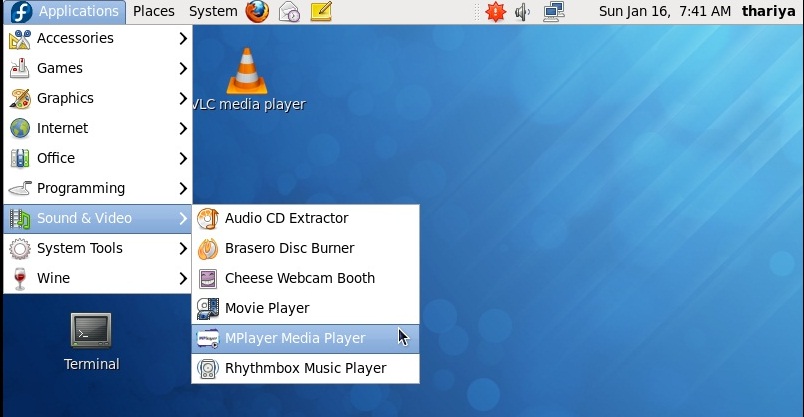Open the sticky notes panel icon
Screen dimensions: 804x417
point(321,11)
